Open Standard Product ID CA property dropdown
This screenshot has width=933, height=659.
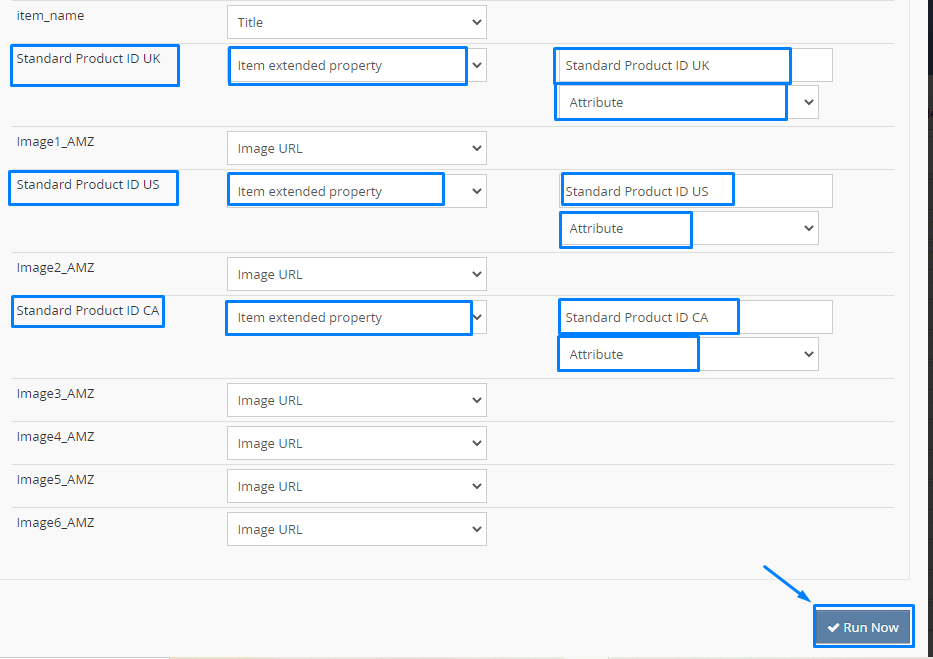pos(356,317)
